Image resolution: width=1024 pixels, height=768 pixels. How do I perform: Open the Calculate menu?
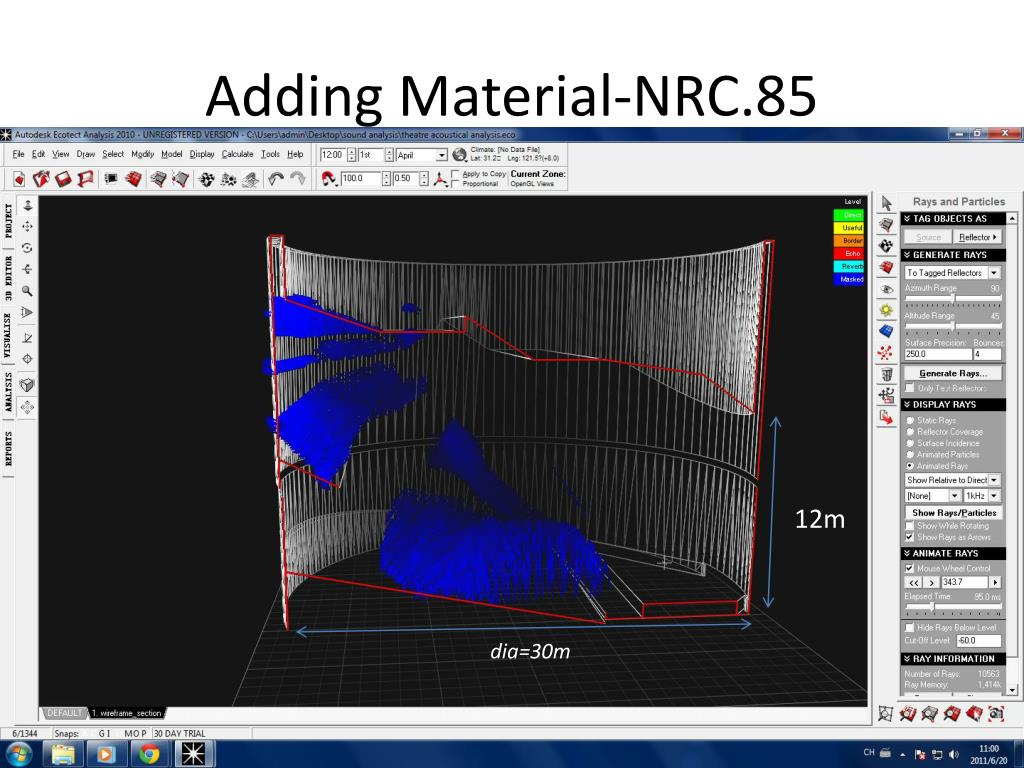point(237,154)
